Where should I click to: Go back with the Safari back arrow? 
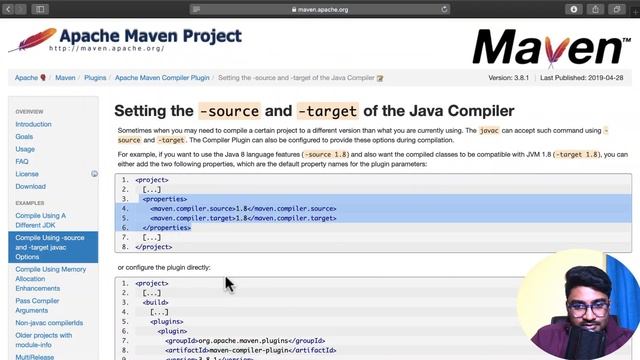click(x=8, y=9)
